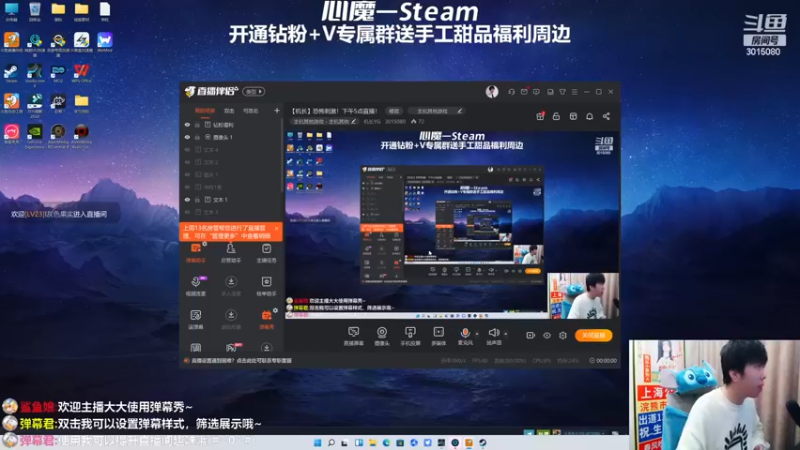
Task: Hide the 钻粉福利 source layer
Action: coord(187,125)
